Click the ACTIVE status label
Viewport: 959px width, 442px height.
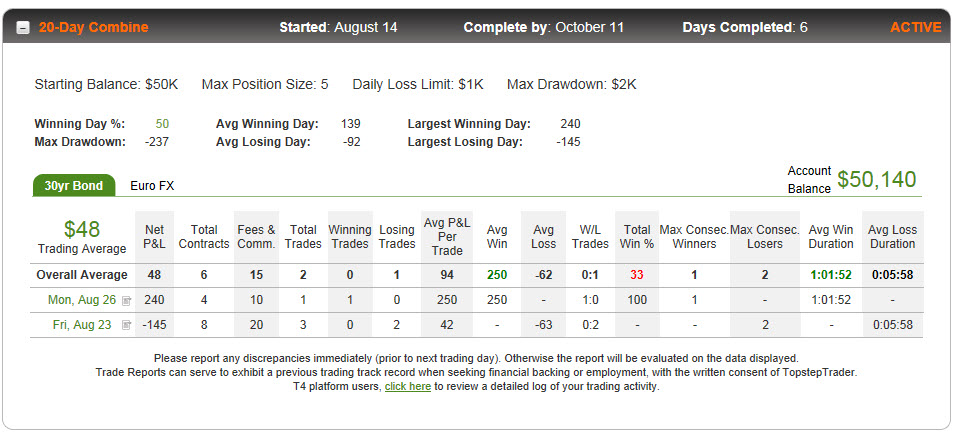point(916,28)
